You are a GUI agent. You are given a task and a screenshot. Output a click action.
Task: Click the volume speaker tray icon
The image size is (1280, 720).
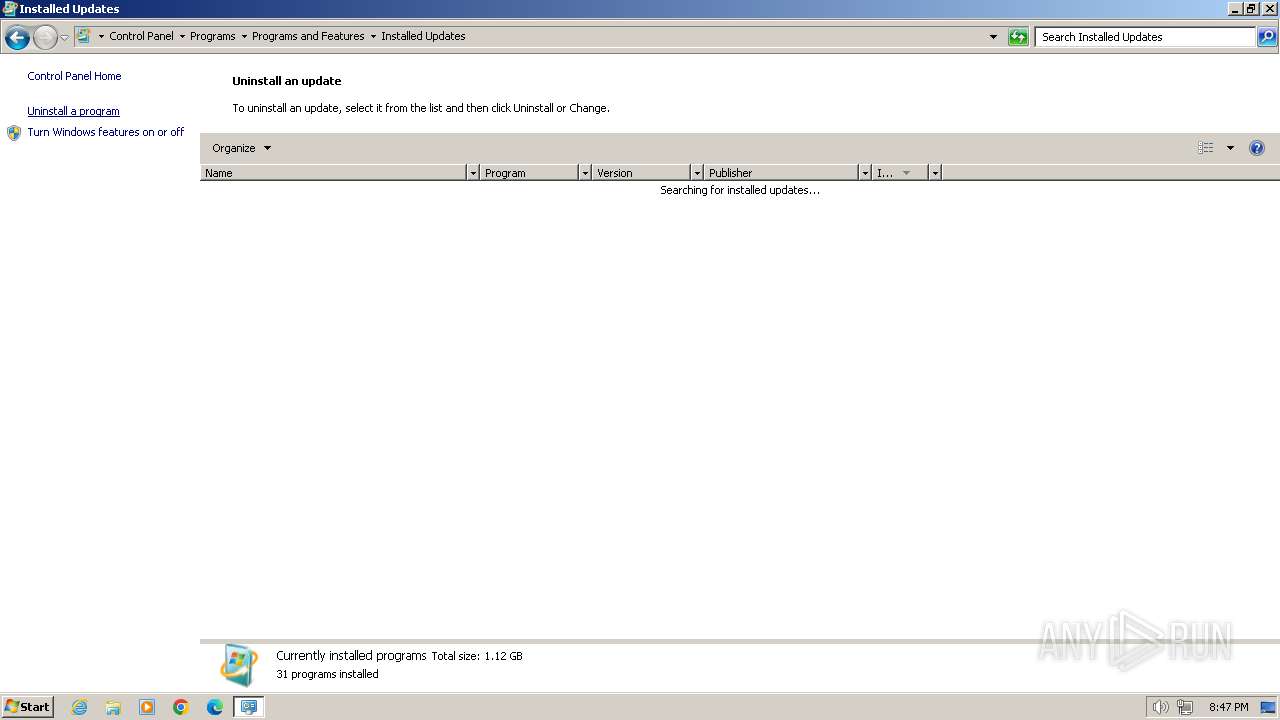click(x=1160, y=707)
